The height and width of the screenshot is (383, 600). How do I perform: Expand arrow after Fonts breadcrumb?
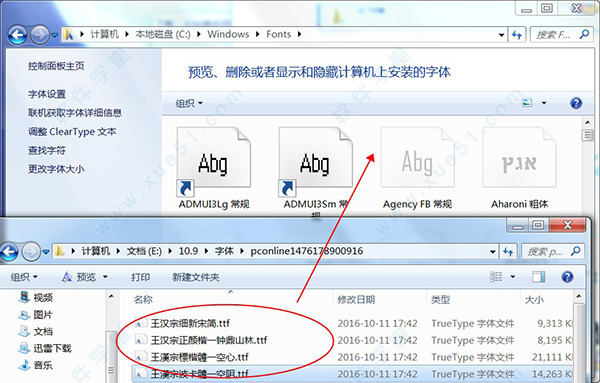(x=299, y=34)
